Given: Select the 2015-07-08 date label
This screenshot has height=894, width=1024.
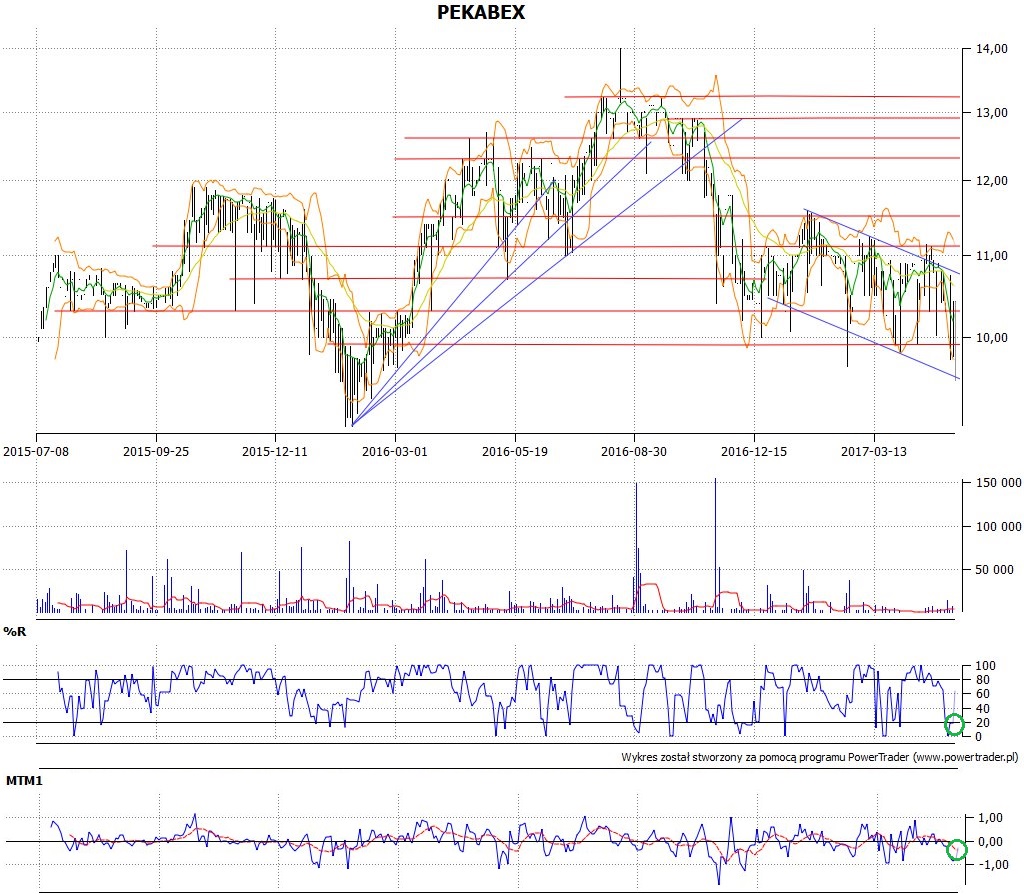Looking at the screenshot, I should [36, 451].
